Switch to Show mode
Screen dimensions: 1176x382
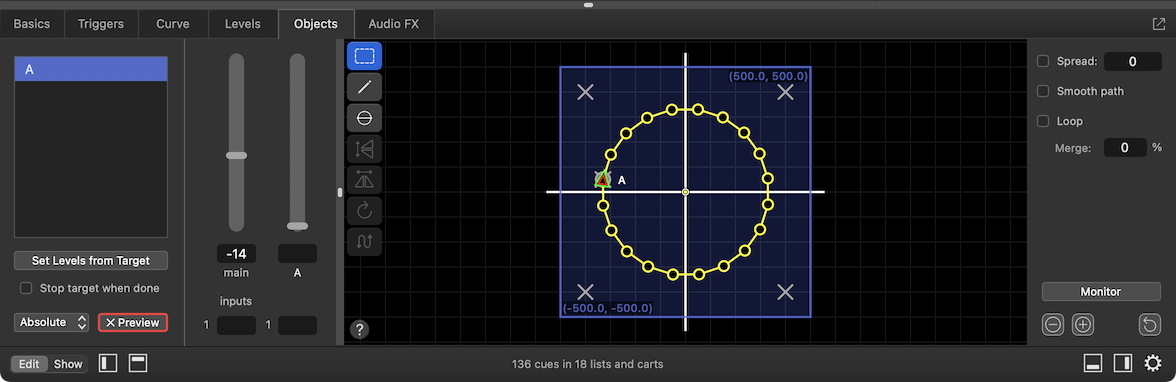point(68,364)
